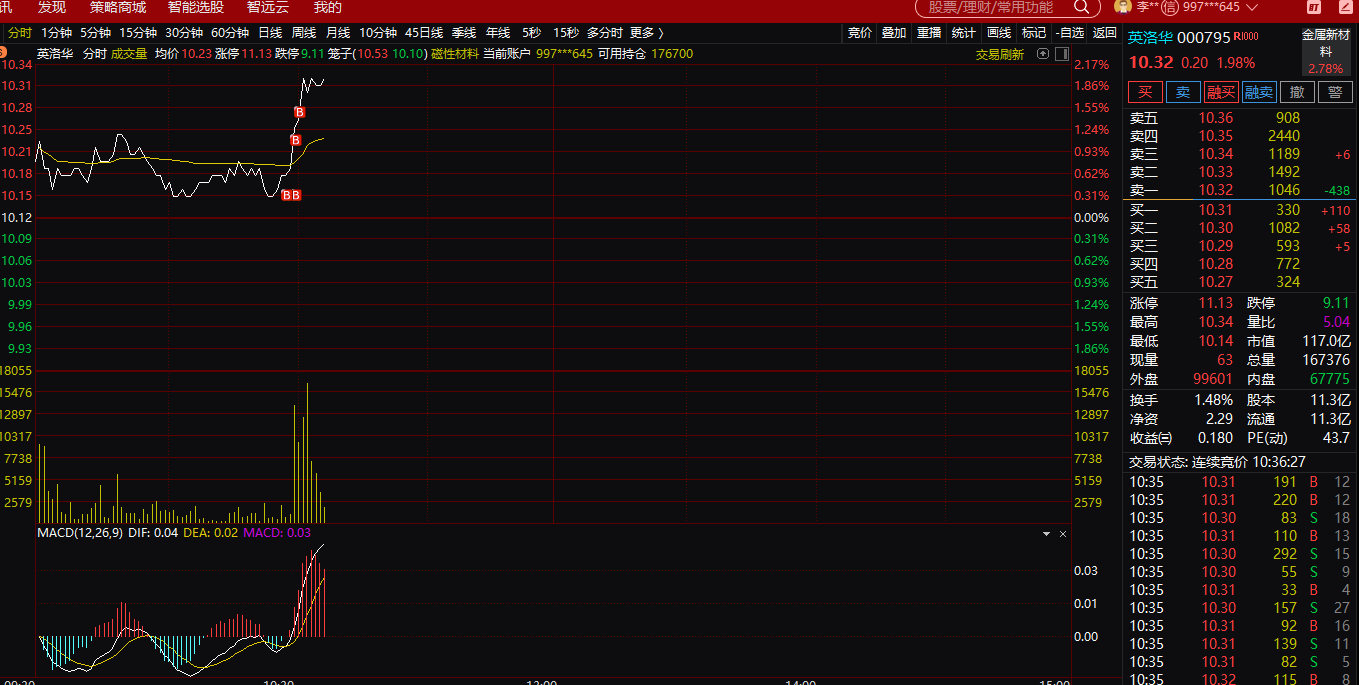Click the 卖一 price 10.32
1359x685 pixels.
1216,190
